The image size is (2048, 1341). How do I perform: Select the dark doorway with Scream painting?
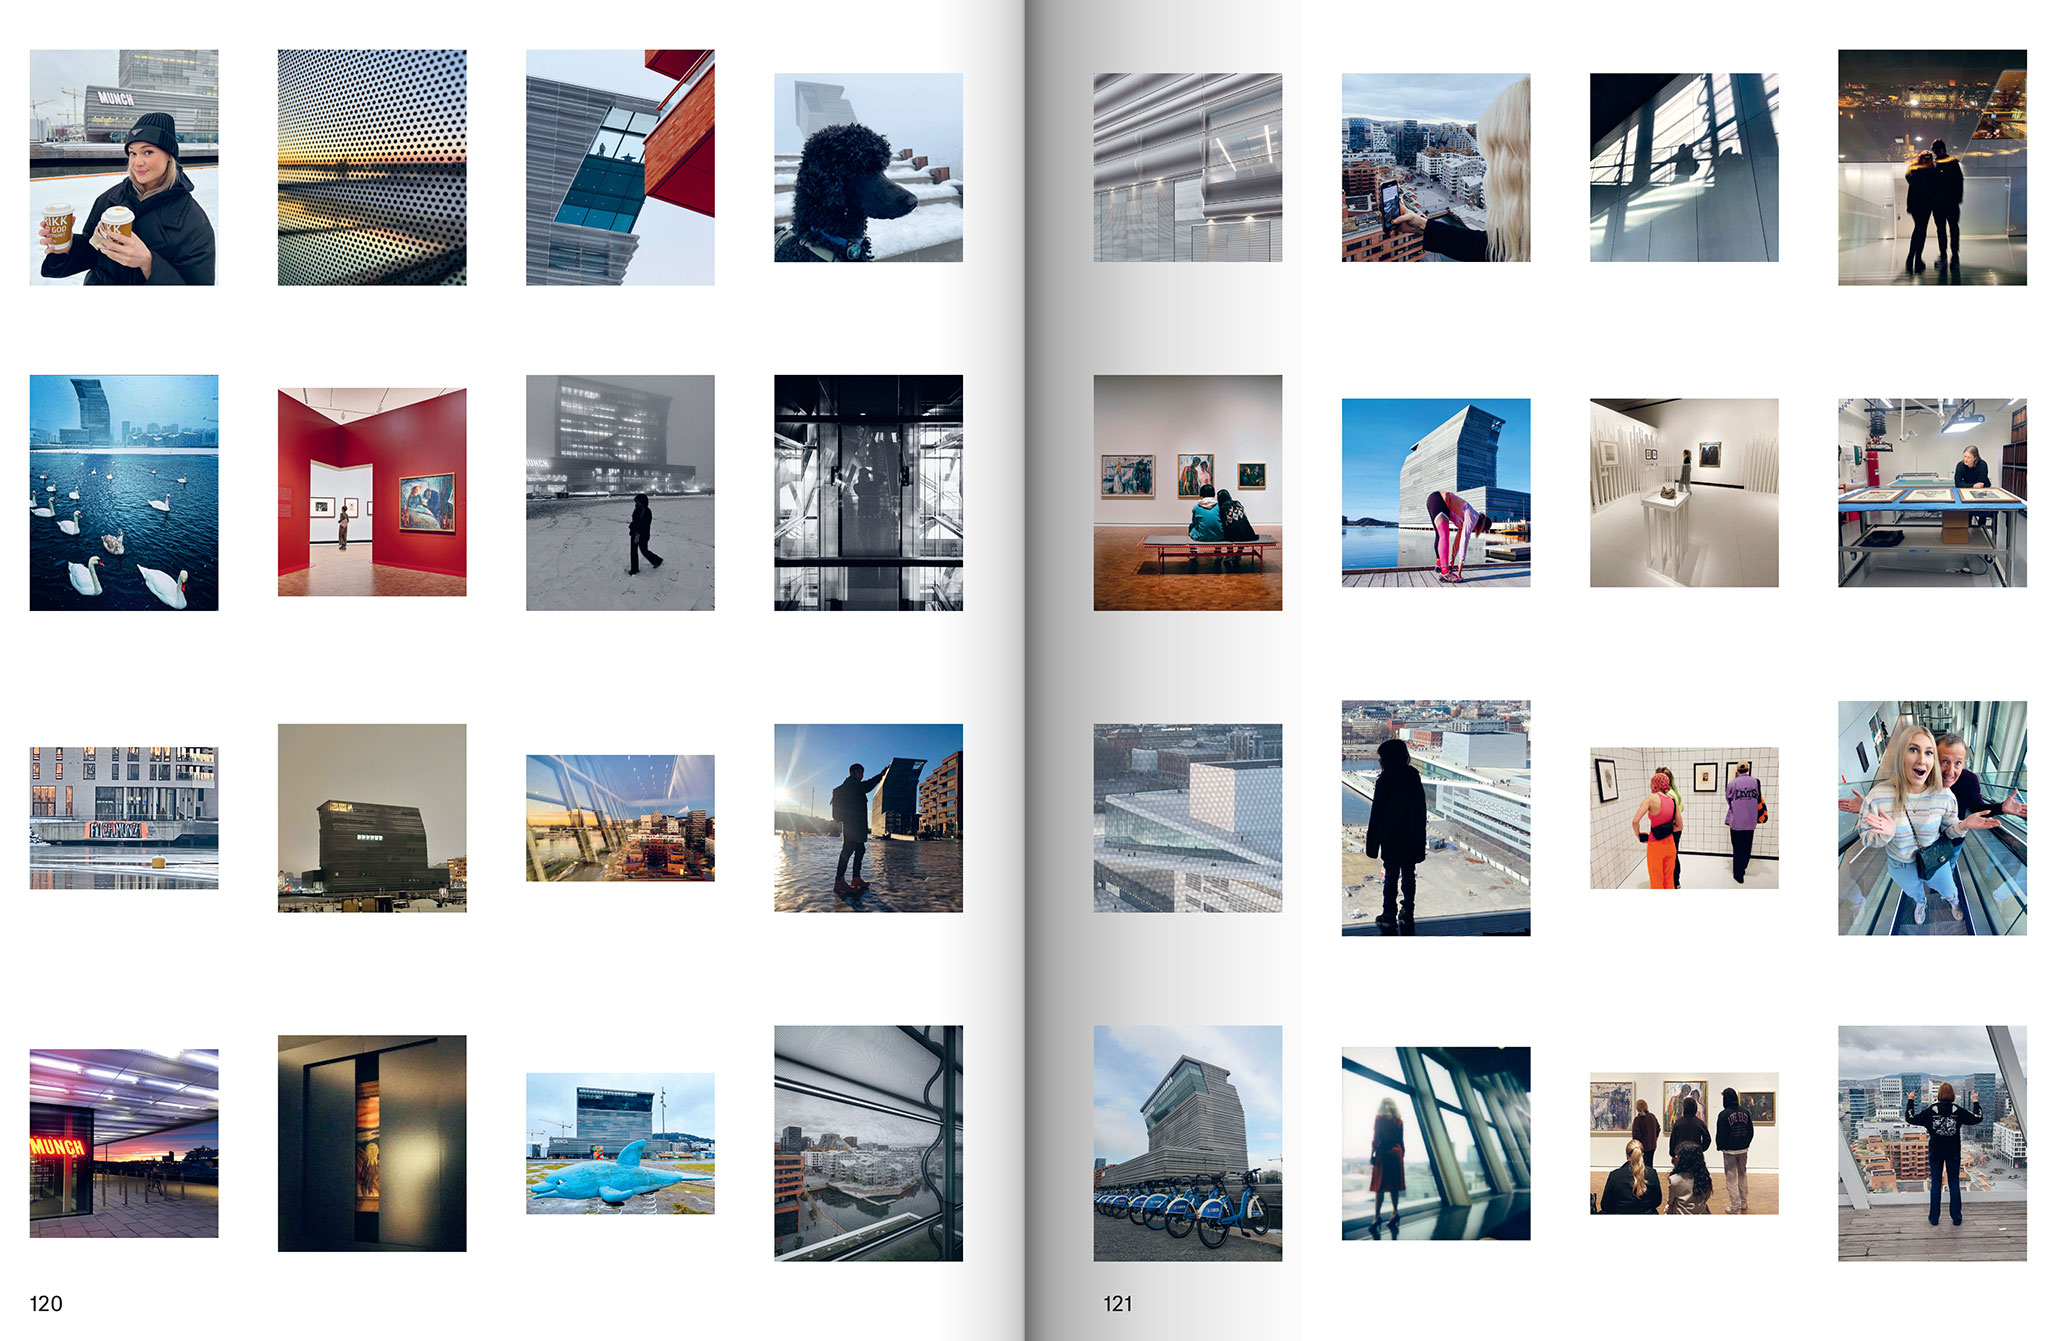[x=372, y=1143]
